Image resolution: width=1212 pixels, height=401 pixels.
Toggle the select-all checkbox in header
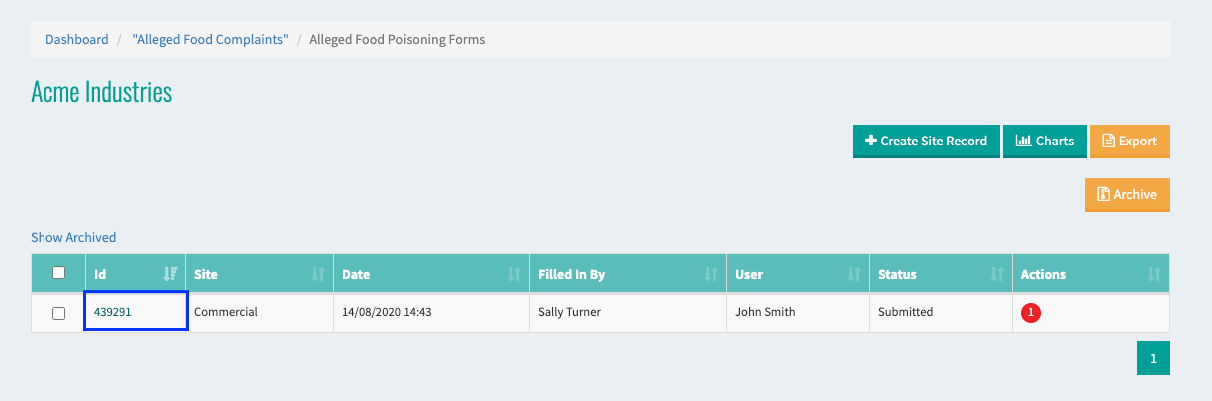[58, 273]
